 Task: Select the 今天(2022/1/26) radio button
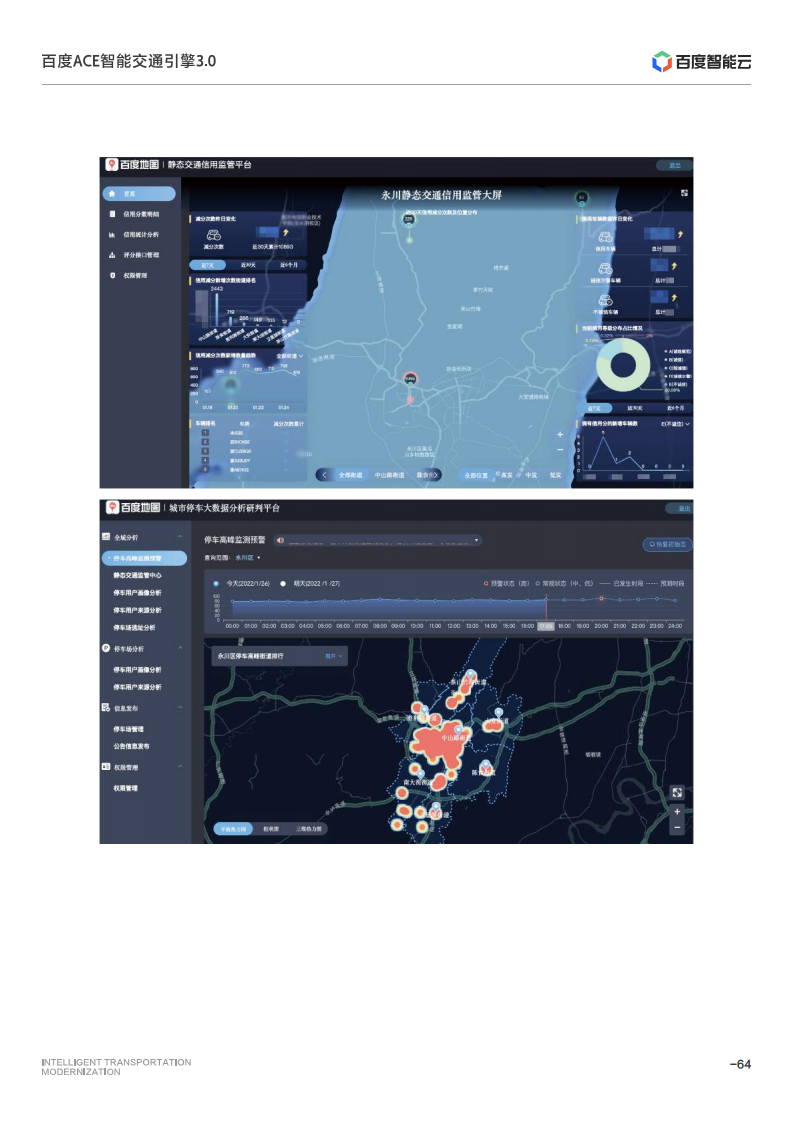coord(216,581)
